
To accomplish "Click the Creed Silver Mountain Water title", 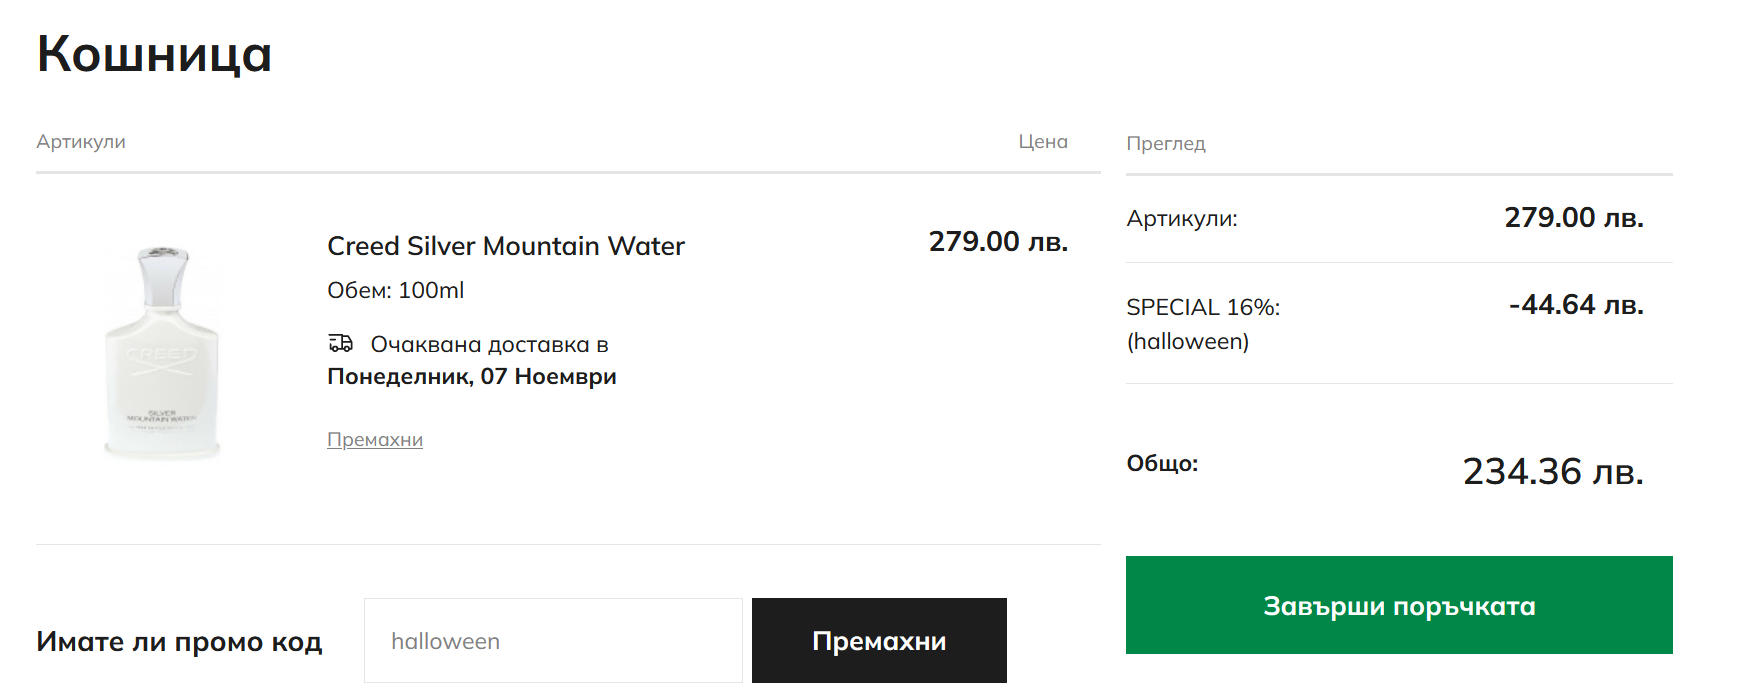I will 505,246.
